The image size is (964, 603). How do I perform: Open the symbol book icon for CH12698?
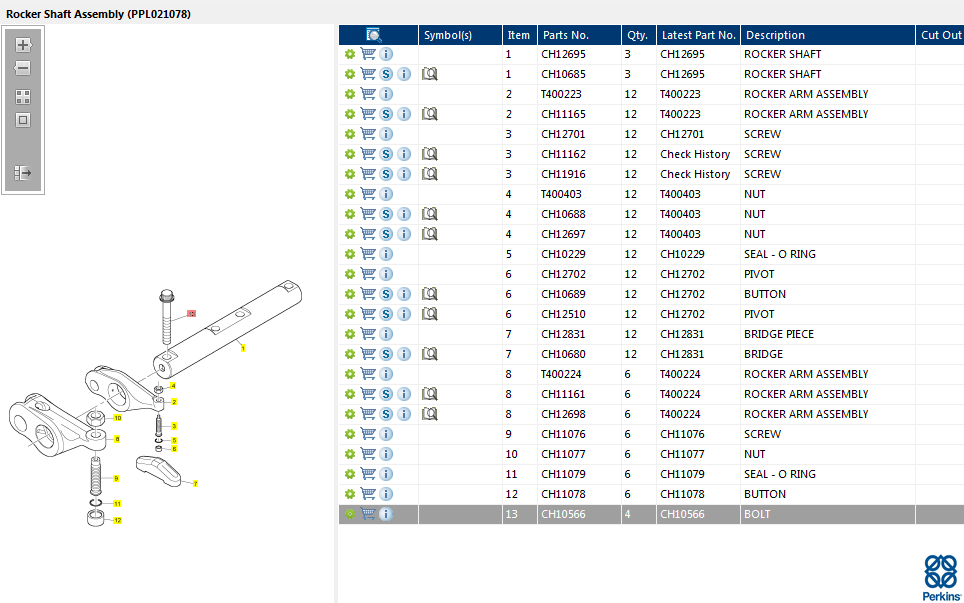click(x=430, y=414)
